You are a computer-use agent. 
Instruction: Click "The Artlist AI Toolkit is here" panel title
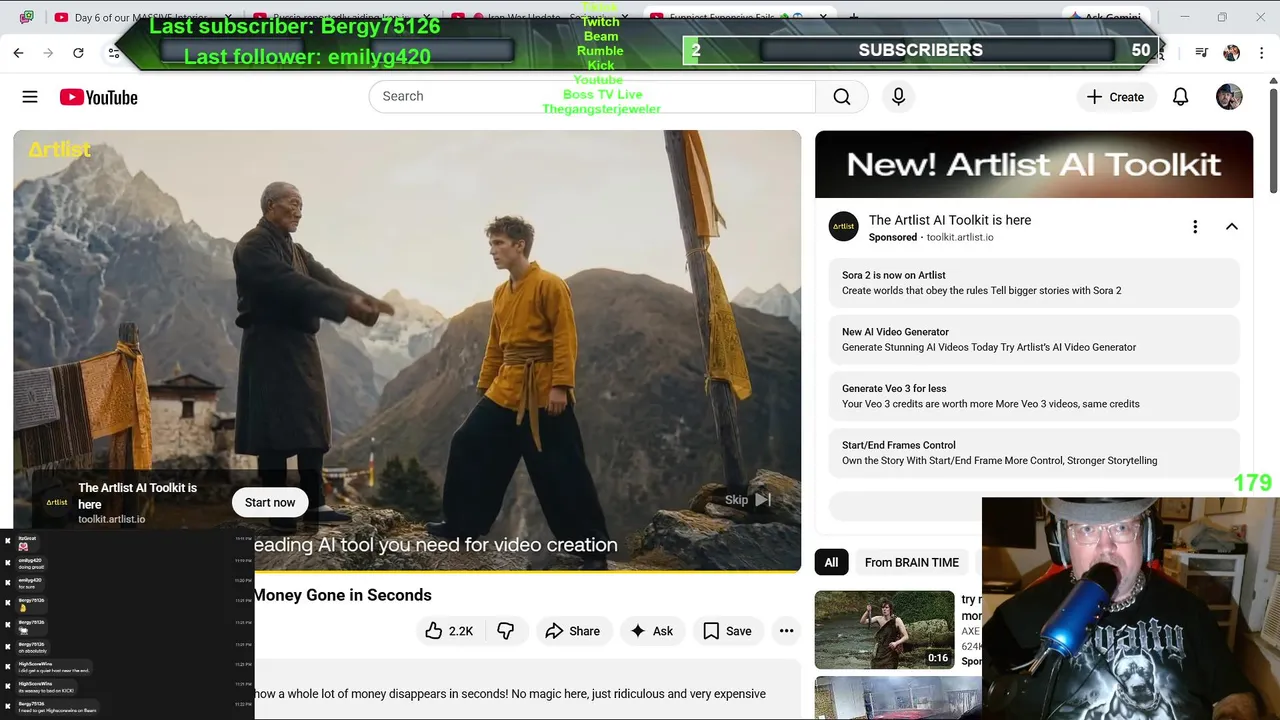pyautogui.click(x=950, y=220)
